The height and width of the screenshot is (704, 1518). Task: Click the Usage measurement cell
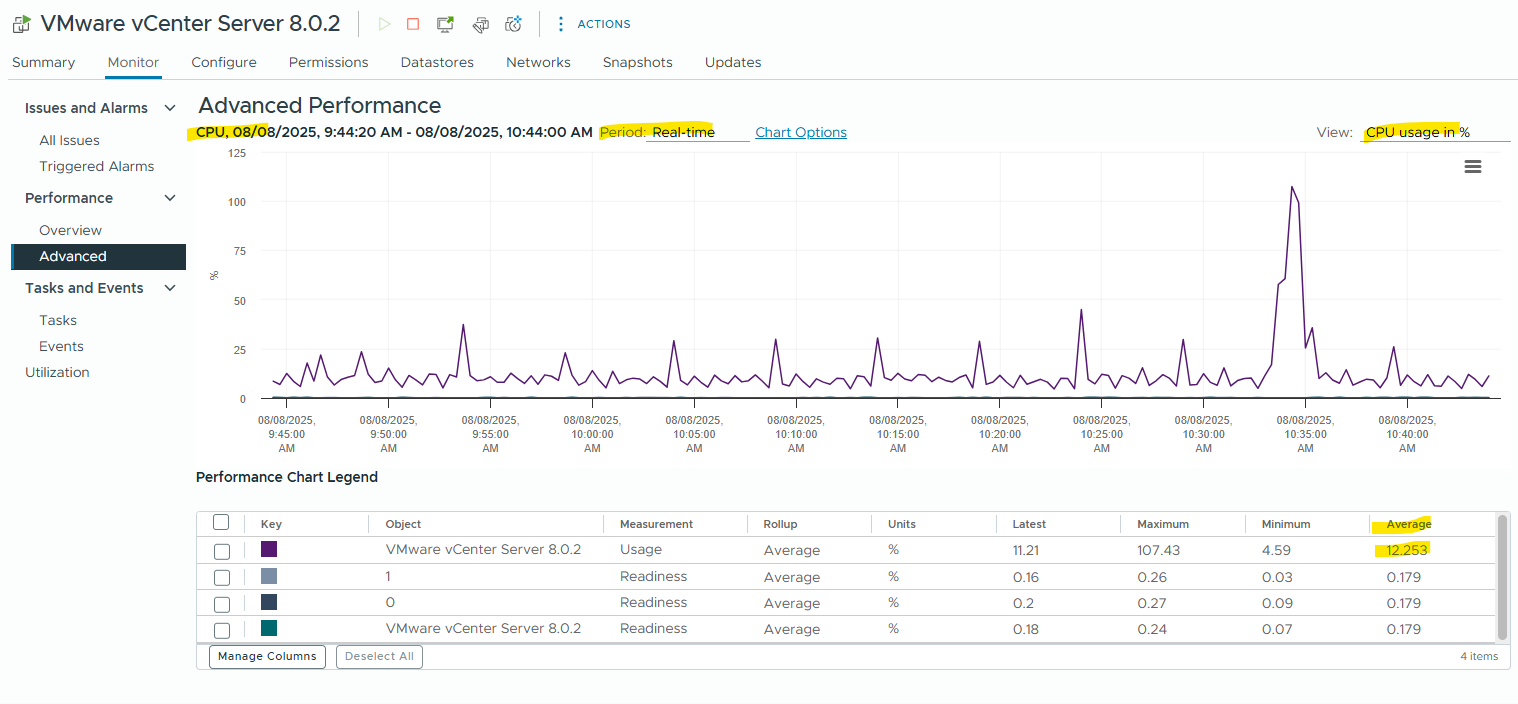point(640,550)
